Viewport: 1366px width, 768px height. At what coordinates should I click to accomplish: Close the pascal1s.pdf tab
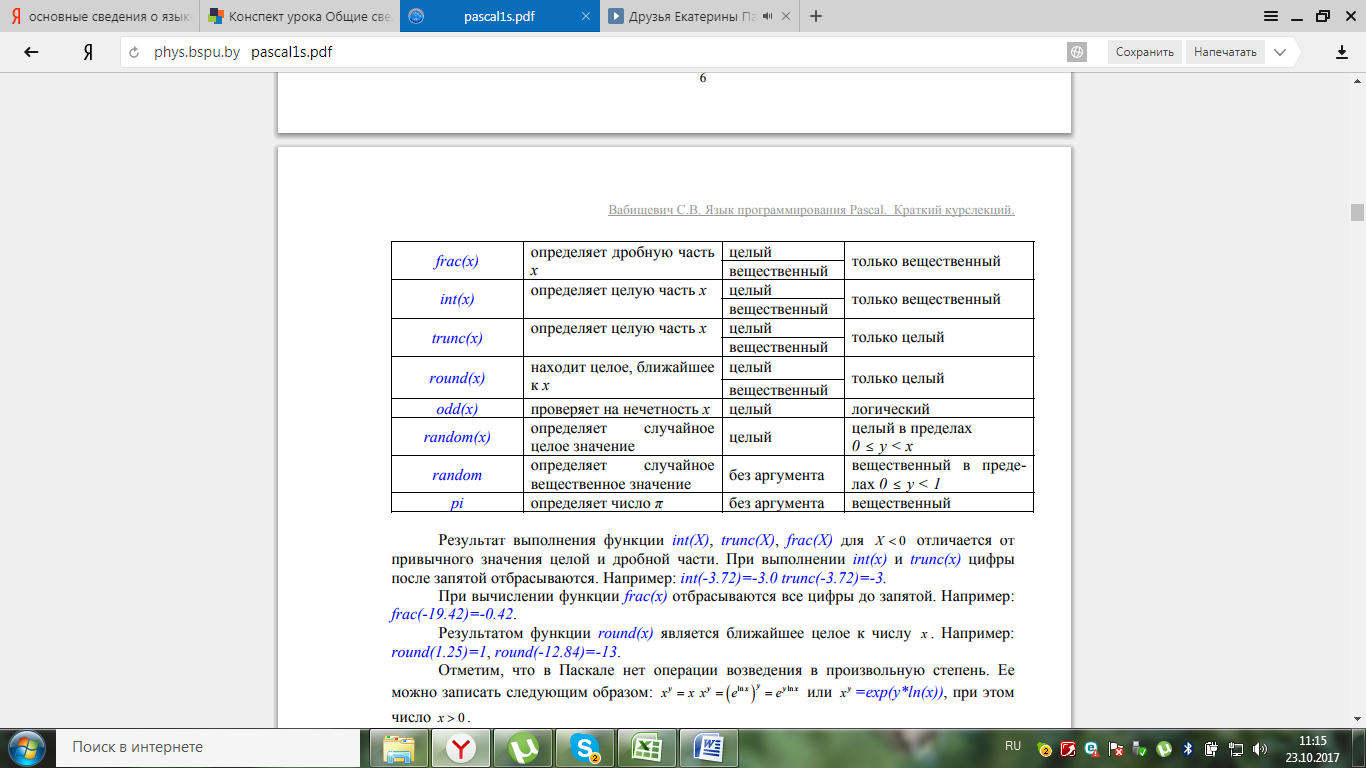pyautogui.click(x=584, y=16)
